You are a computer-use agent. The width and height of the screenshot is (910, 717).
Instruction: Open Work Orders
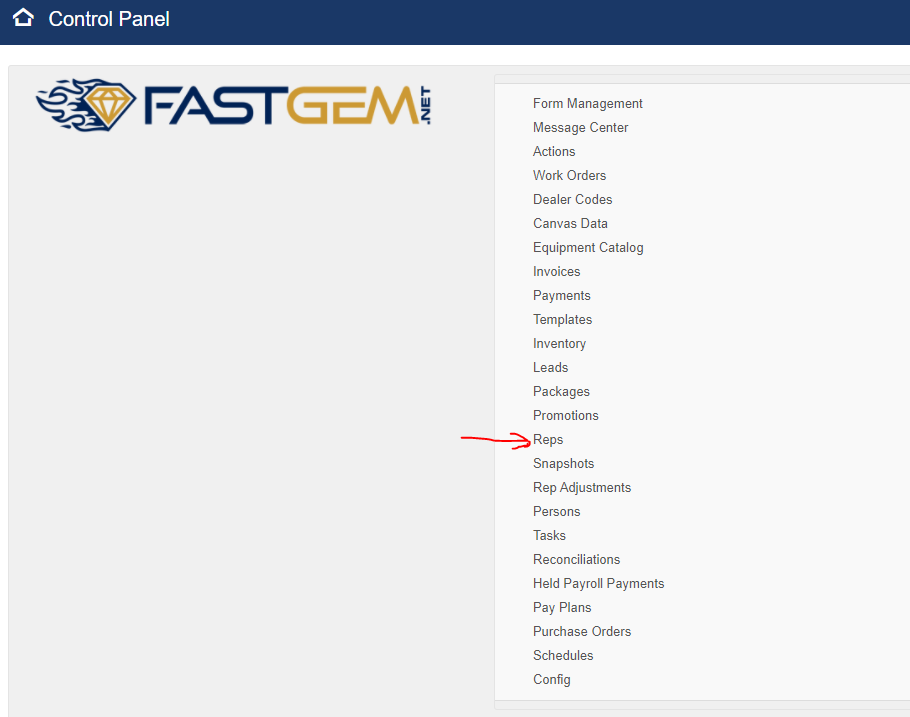coord(569,175)
